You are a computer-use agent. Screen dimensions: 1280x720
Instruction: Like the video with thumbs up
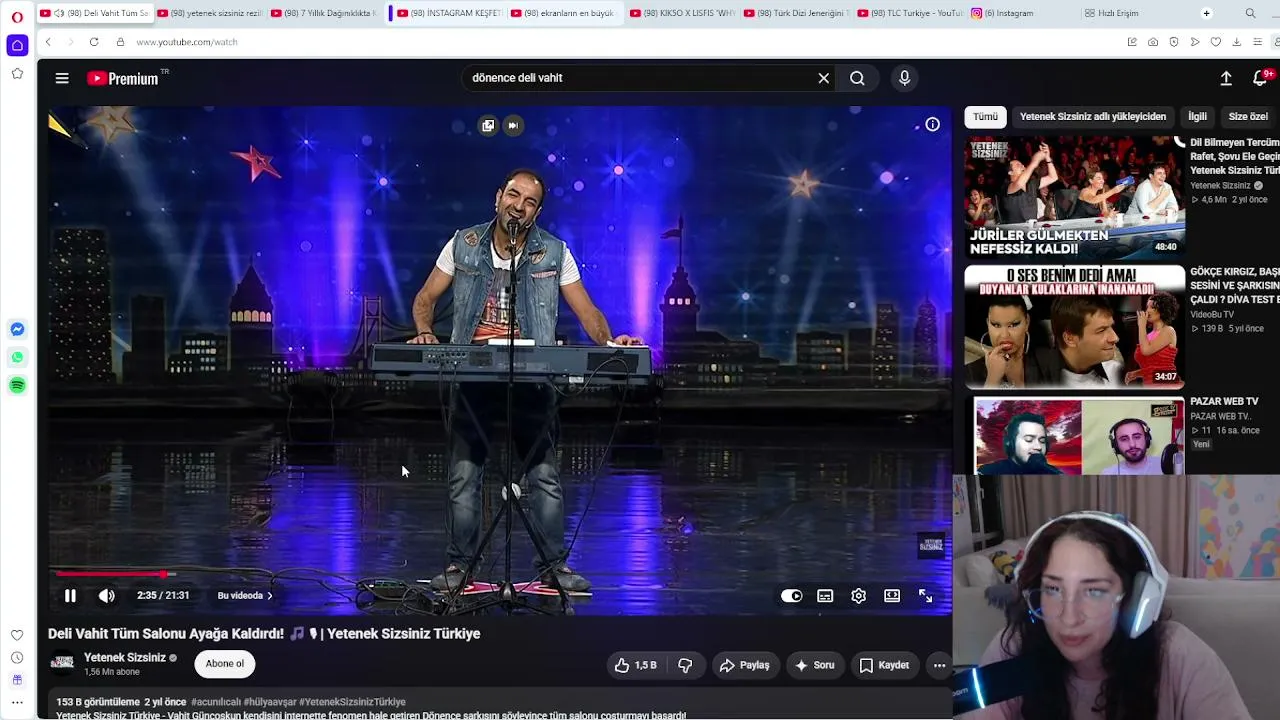(x=635, y=665)
